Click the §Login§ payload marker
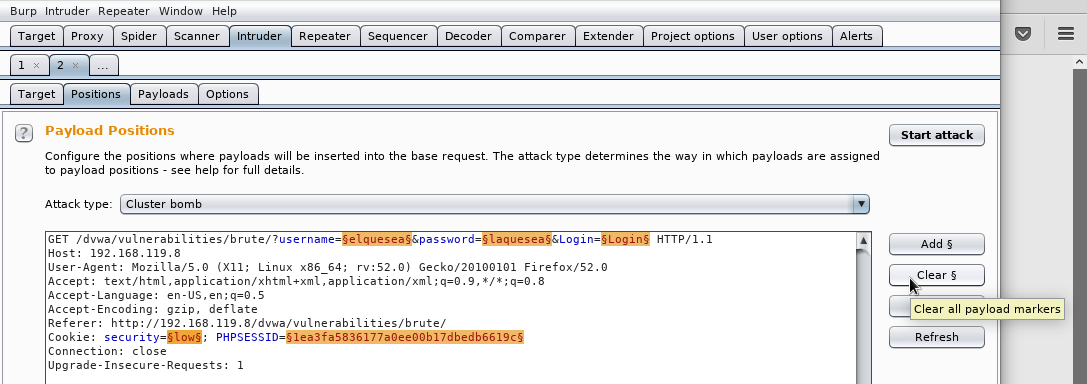 coord(625,239)
